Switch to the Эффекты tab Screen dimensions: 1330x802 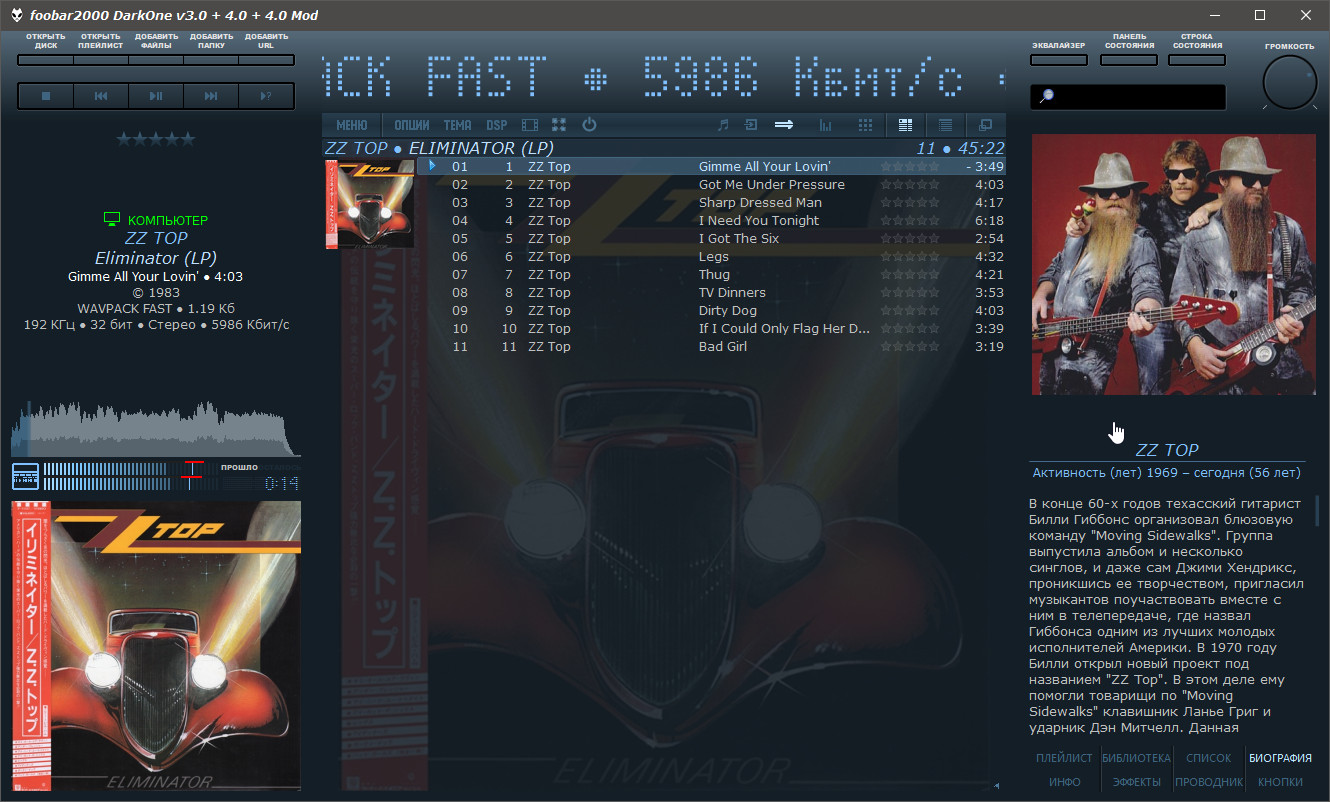[1136, 782]
